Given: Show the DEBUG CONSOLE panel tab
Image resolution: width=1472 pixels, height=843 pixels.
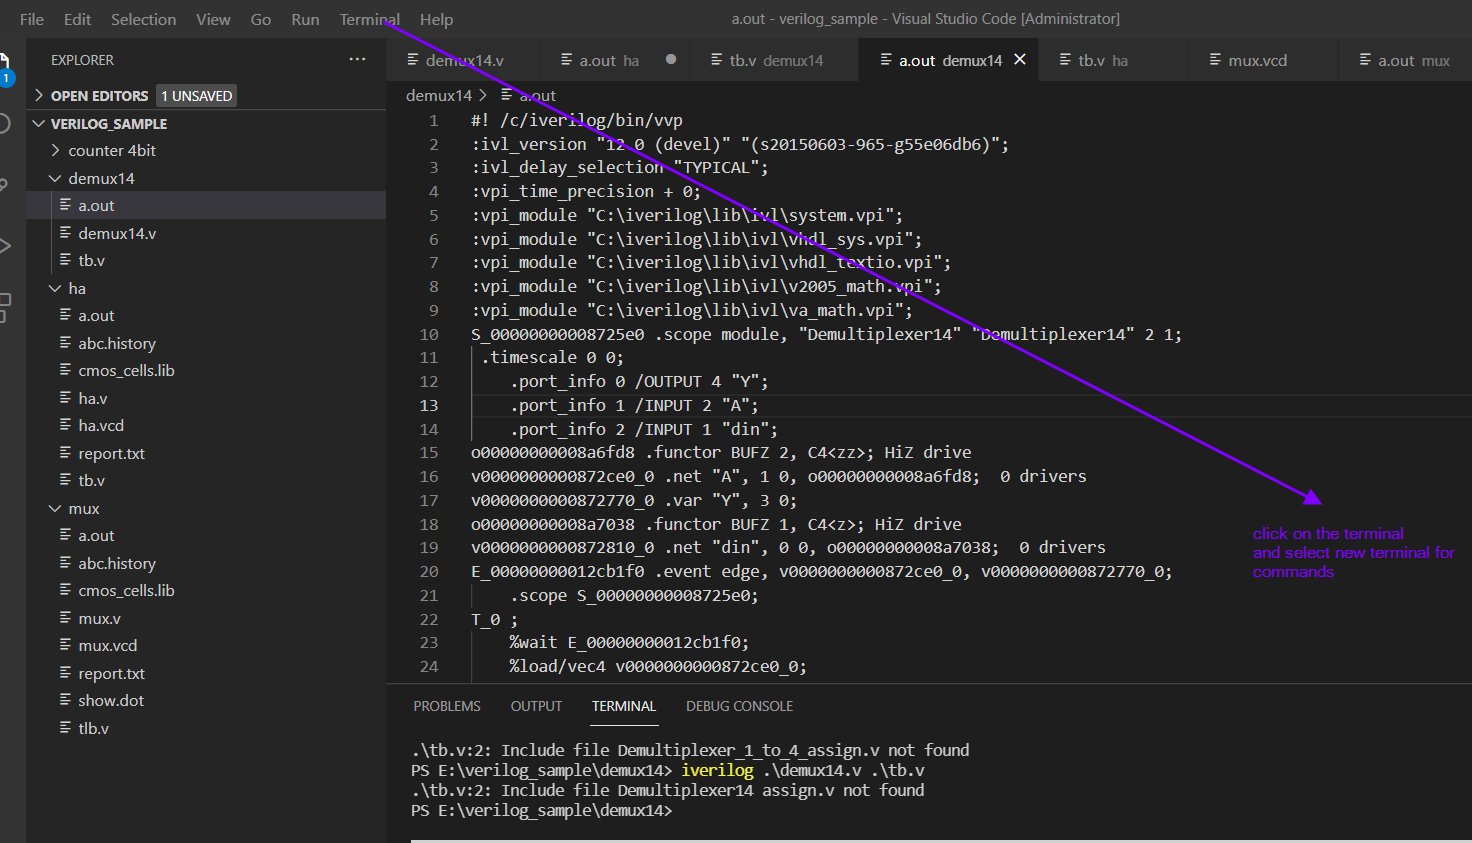Looking at the screenshot, I should click(x=739, y=706).
